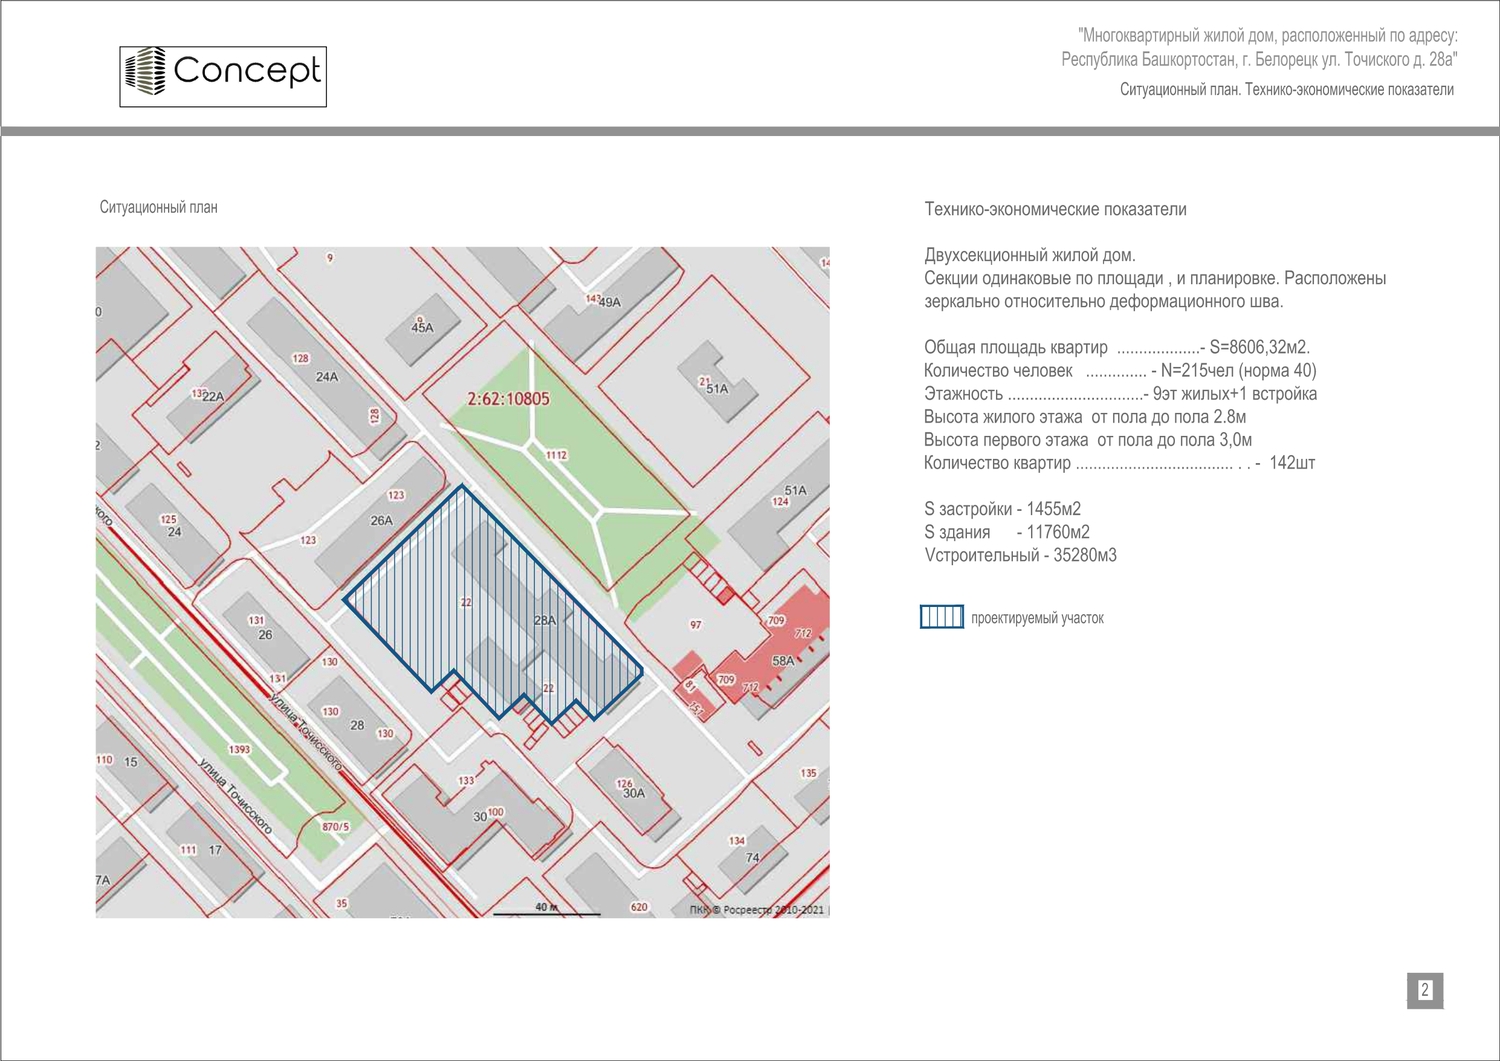This screenshot has height=1061, width=1500.
Task: Click the red building labeled 58A
Action: click(782, 661)
